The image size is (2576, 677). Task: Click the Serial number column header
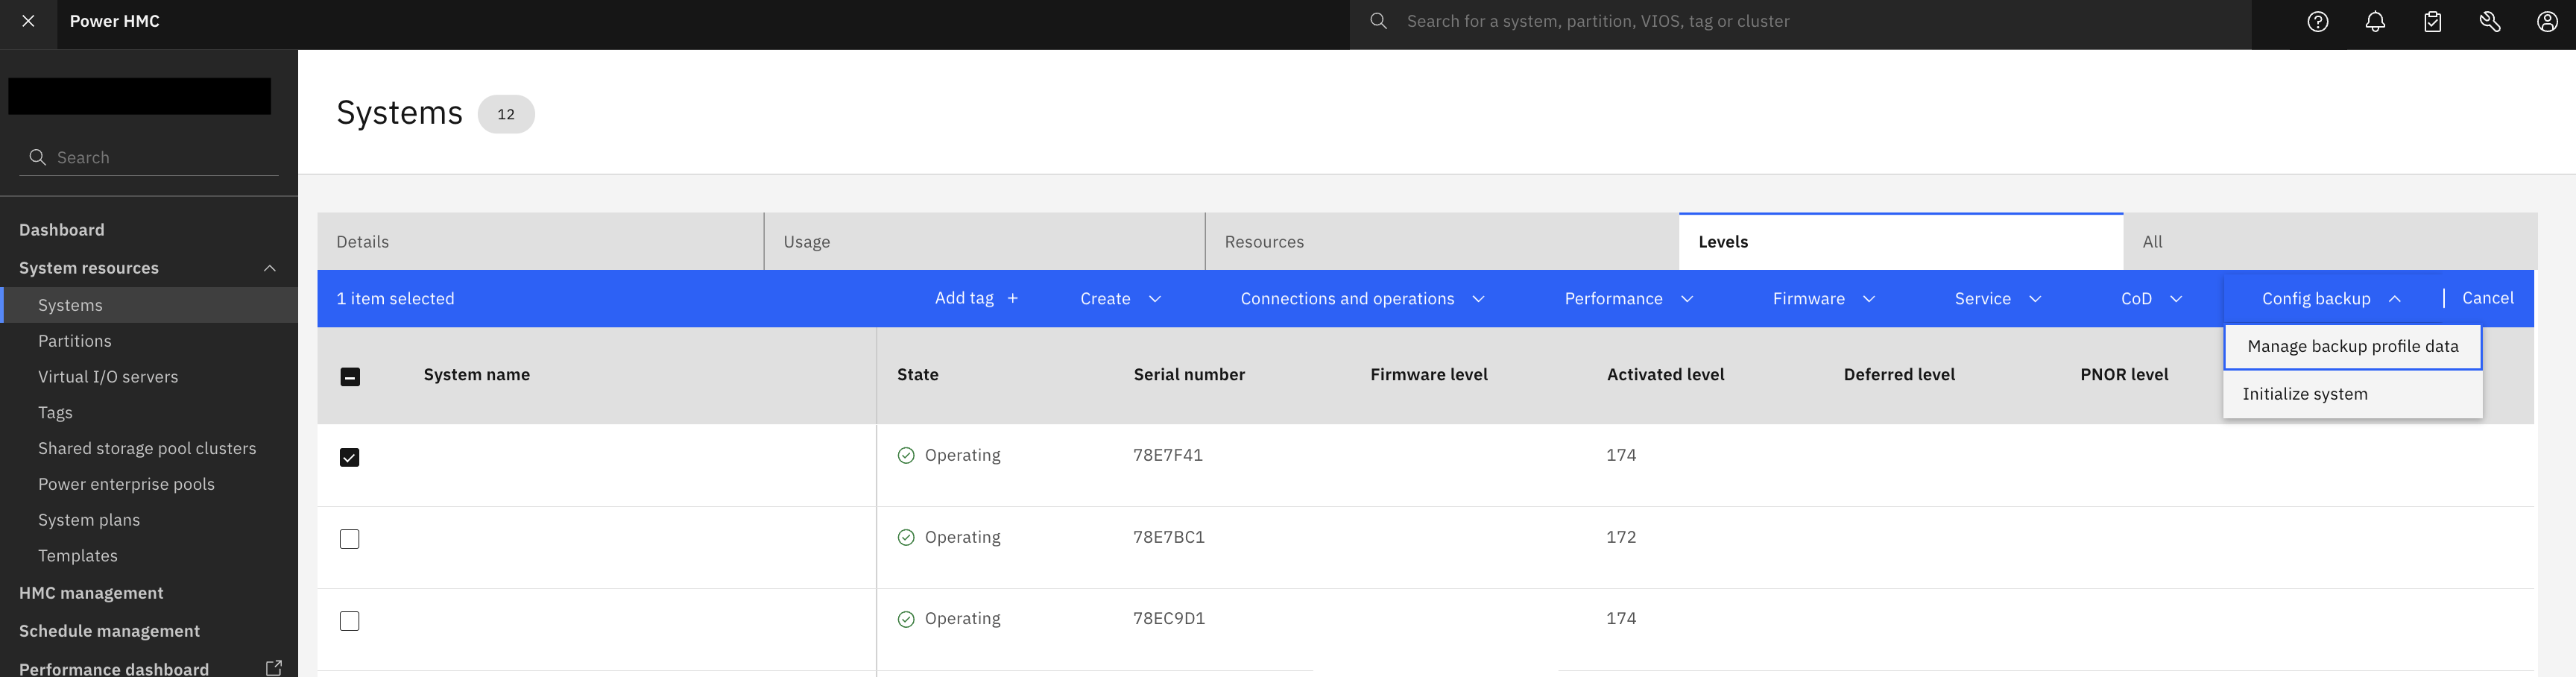pos(1189,375)
